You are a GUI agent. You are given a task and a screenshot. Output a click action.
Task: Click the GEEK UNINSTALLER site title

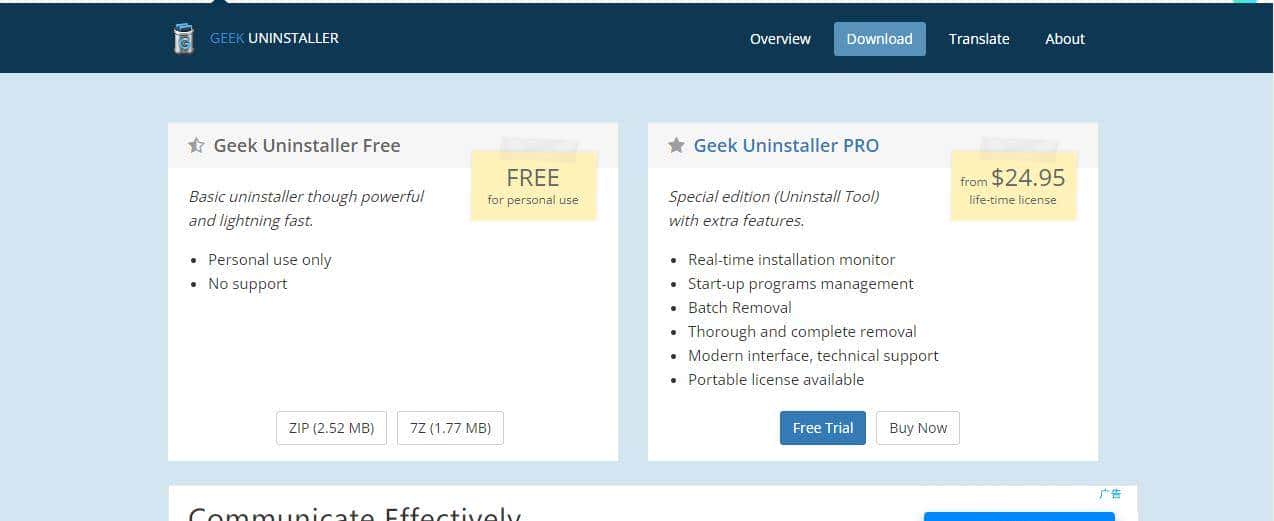pos(274,38)
